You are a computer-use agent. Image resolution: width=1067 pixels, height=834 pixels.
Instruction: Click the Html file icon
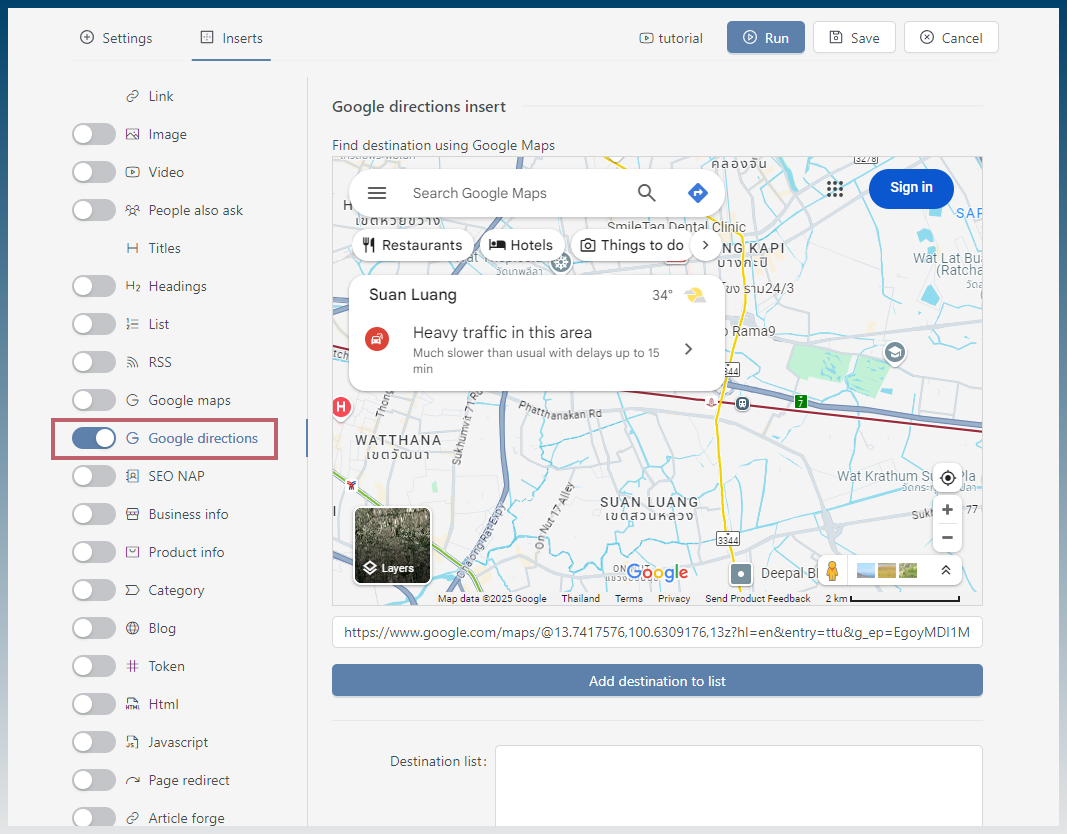coord(133,704)
